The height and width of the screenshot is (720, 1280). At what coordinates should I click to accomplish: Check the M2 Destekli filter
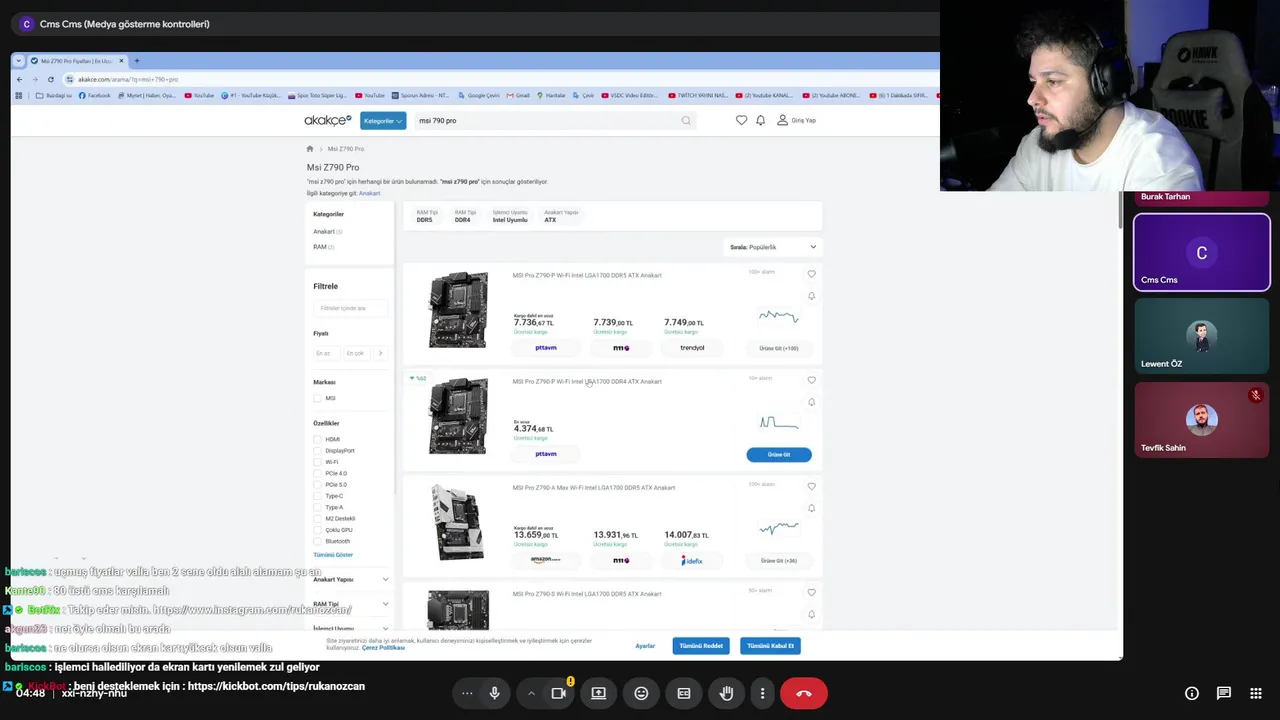318,519
